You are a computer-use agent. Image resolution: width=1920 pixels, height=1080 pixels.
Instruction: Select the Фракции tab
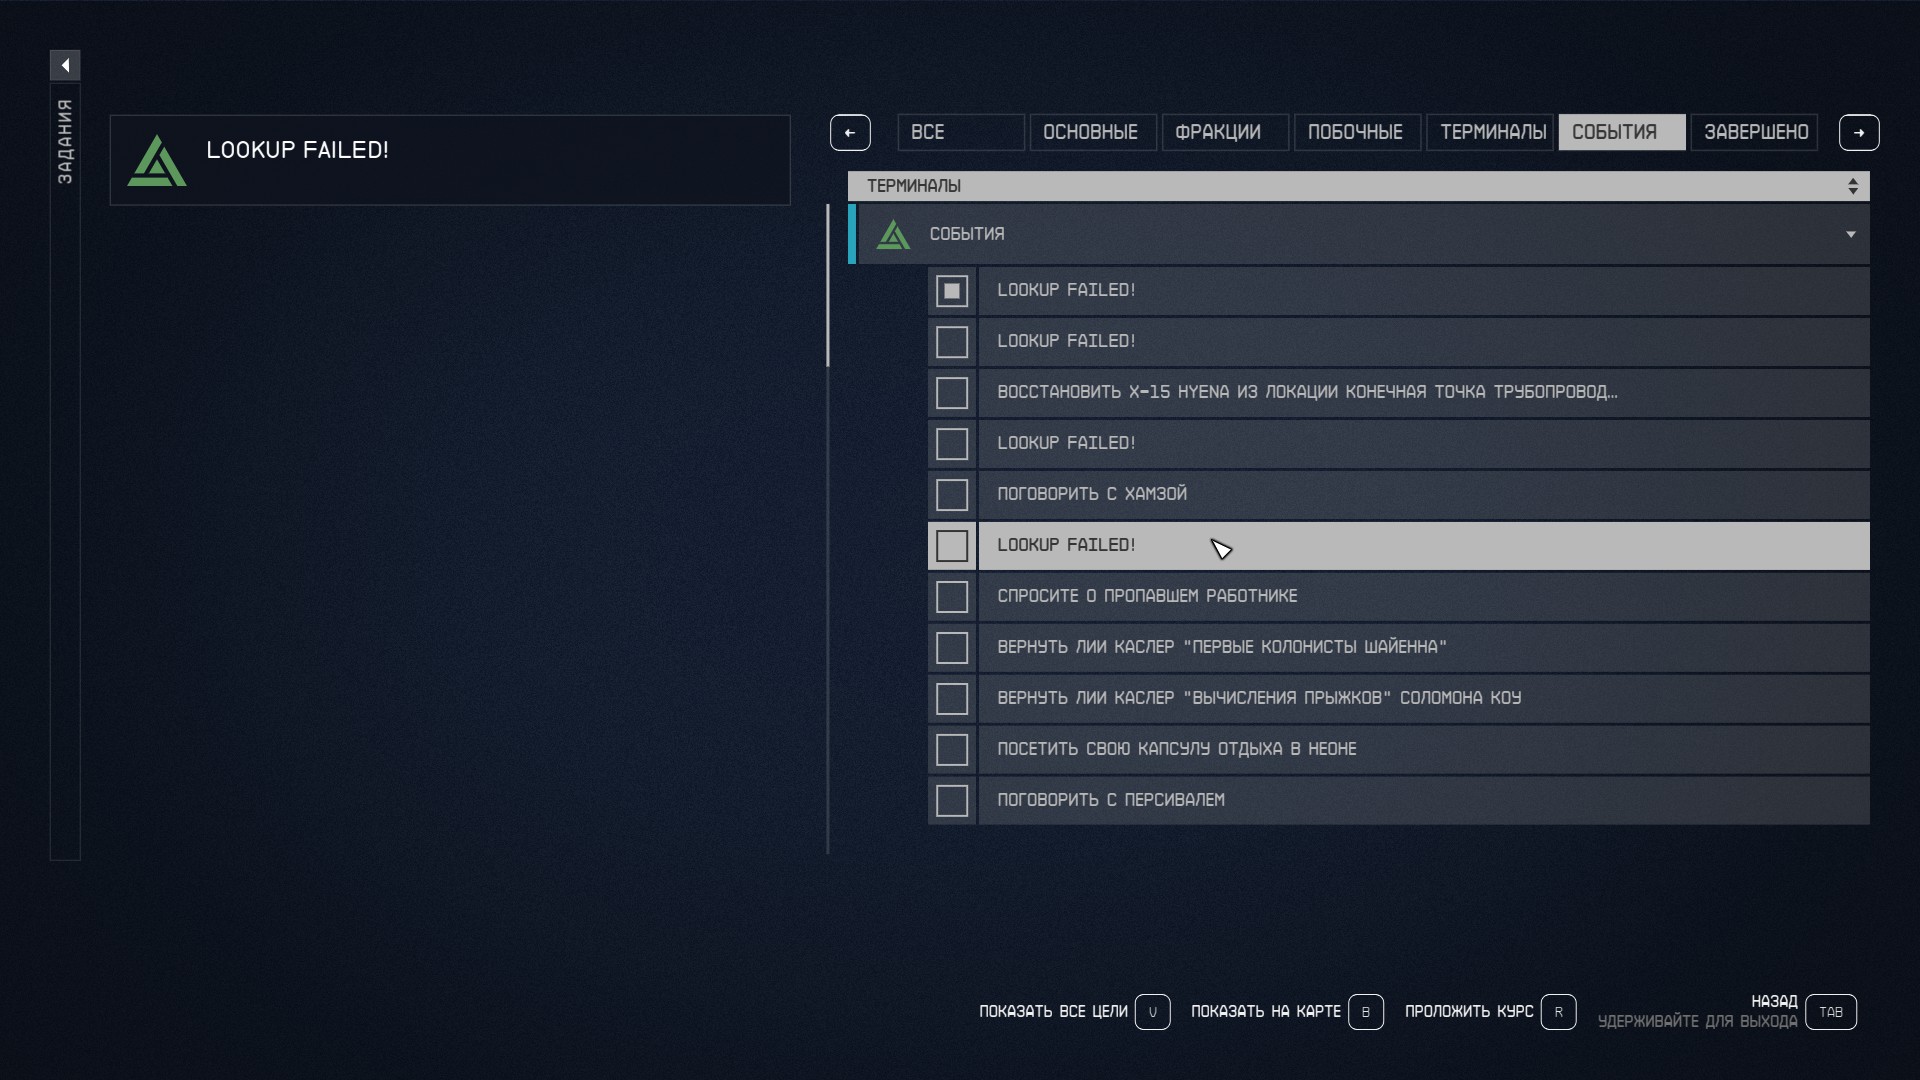1218,132
